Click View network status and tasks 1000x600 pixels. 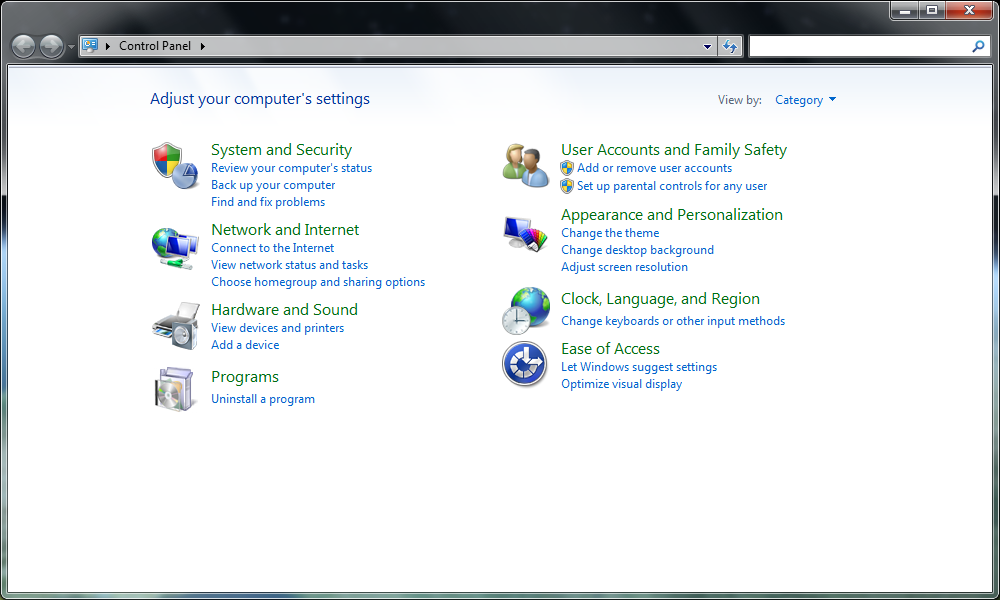point(290,265)
